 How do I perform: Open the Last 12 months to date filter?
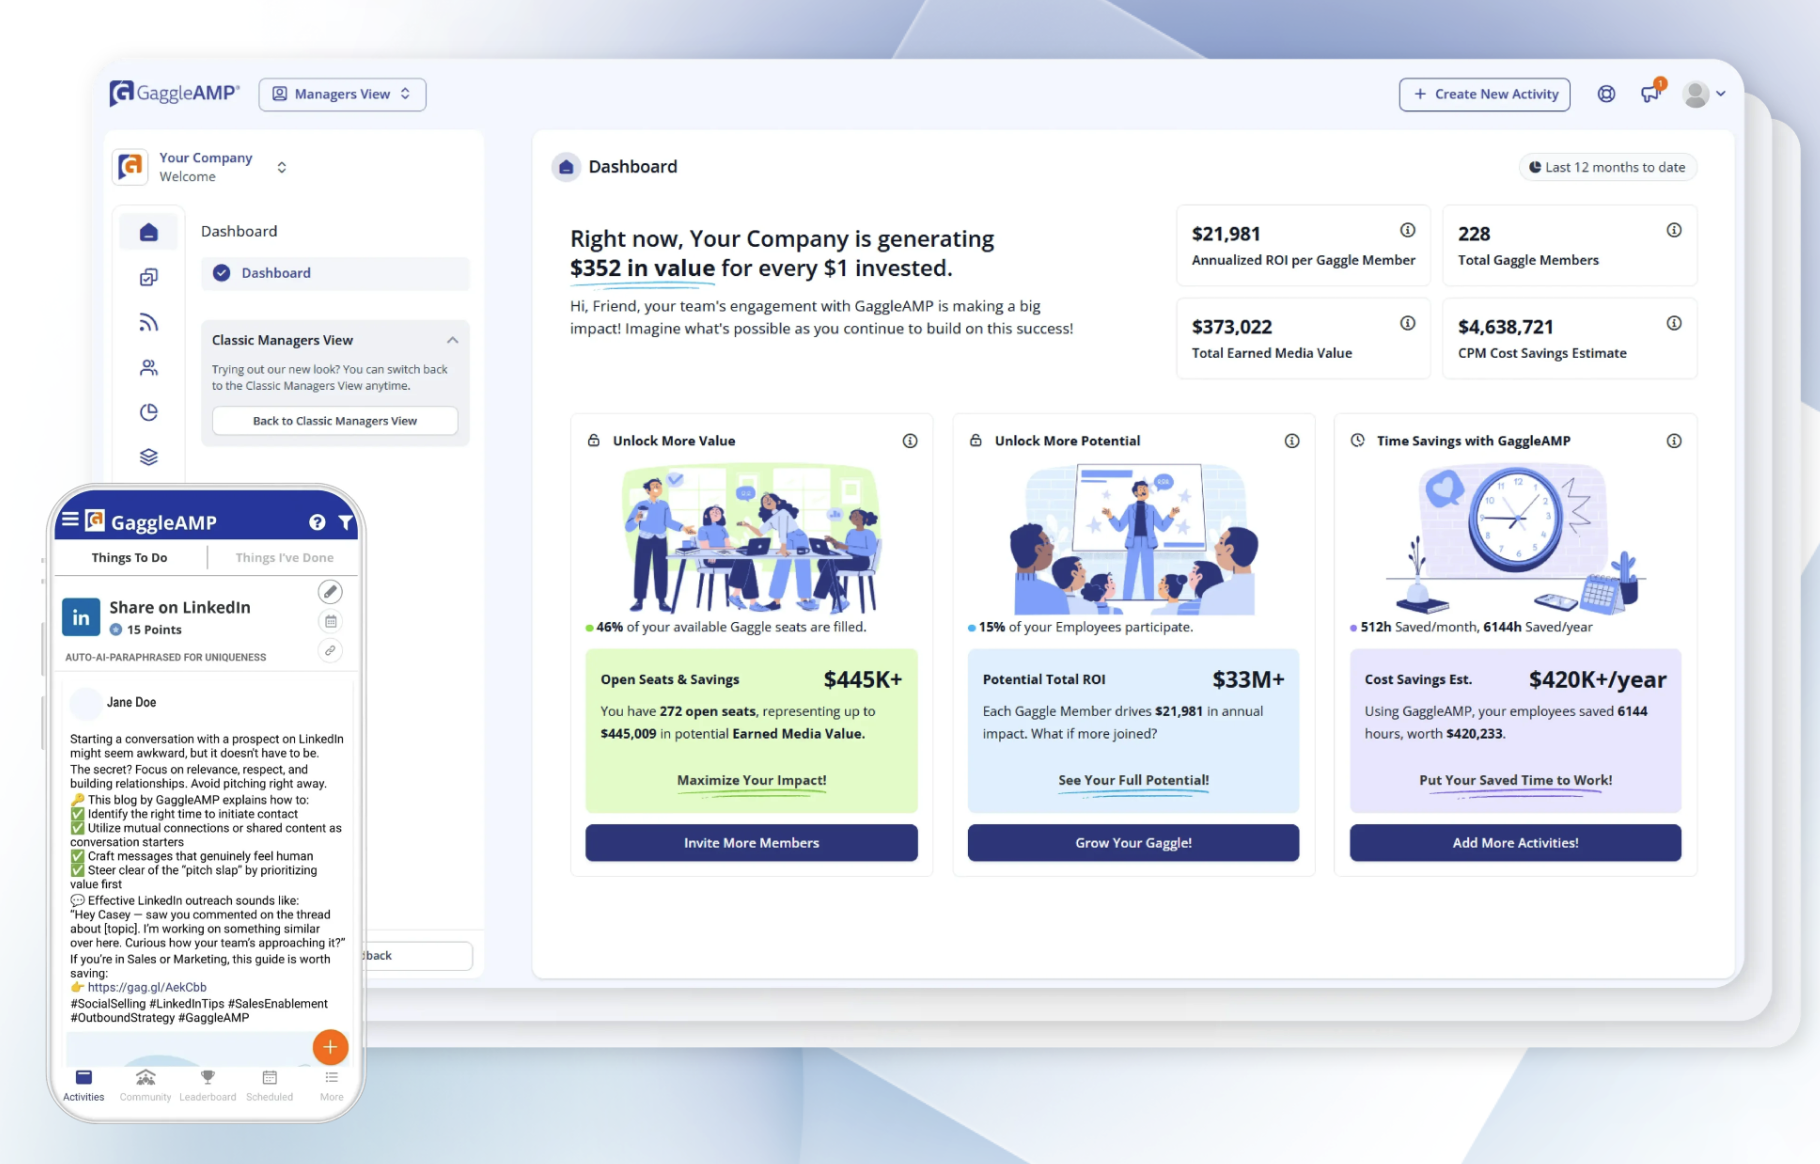1607,167
